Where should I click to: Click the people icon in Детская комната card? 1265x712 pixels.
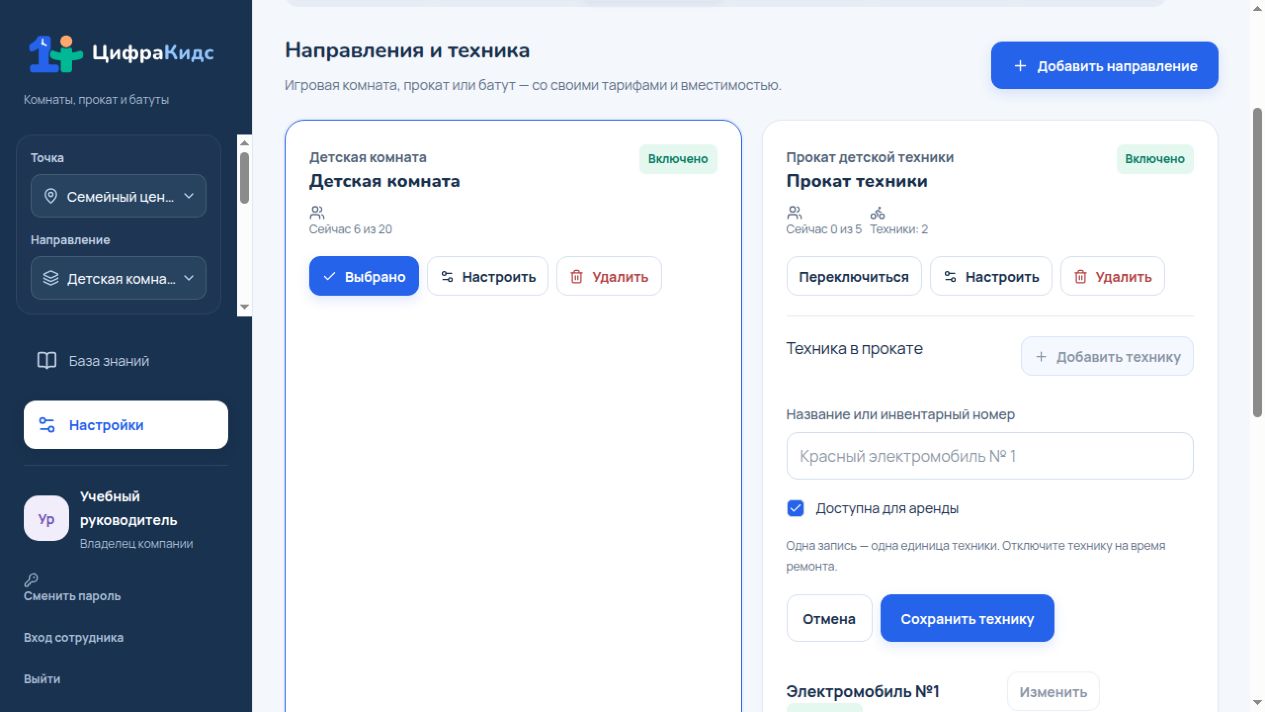pyautogui.click(x=317, y=213)
